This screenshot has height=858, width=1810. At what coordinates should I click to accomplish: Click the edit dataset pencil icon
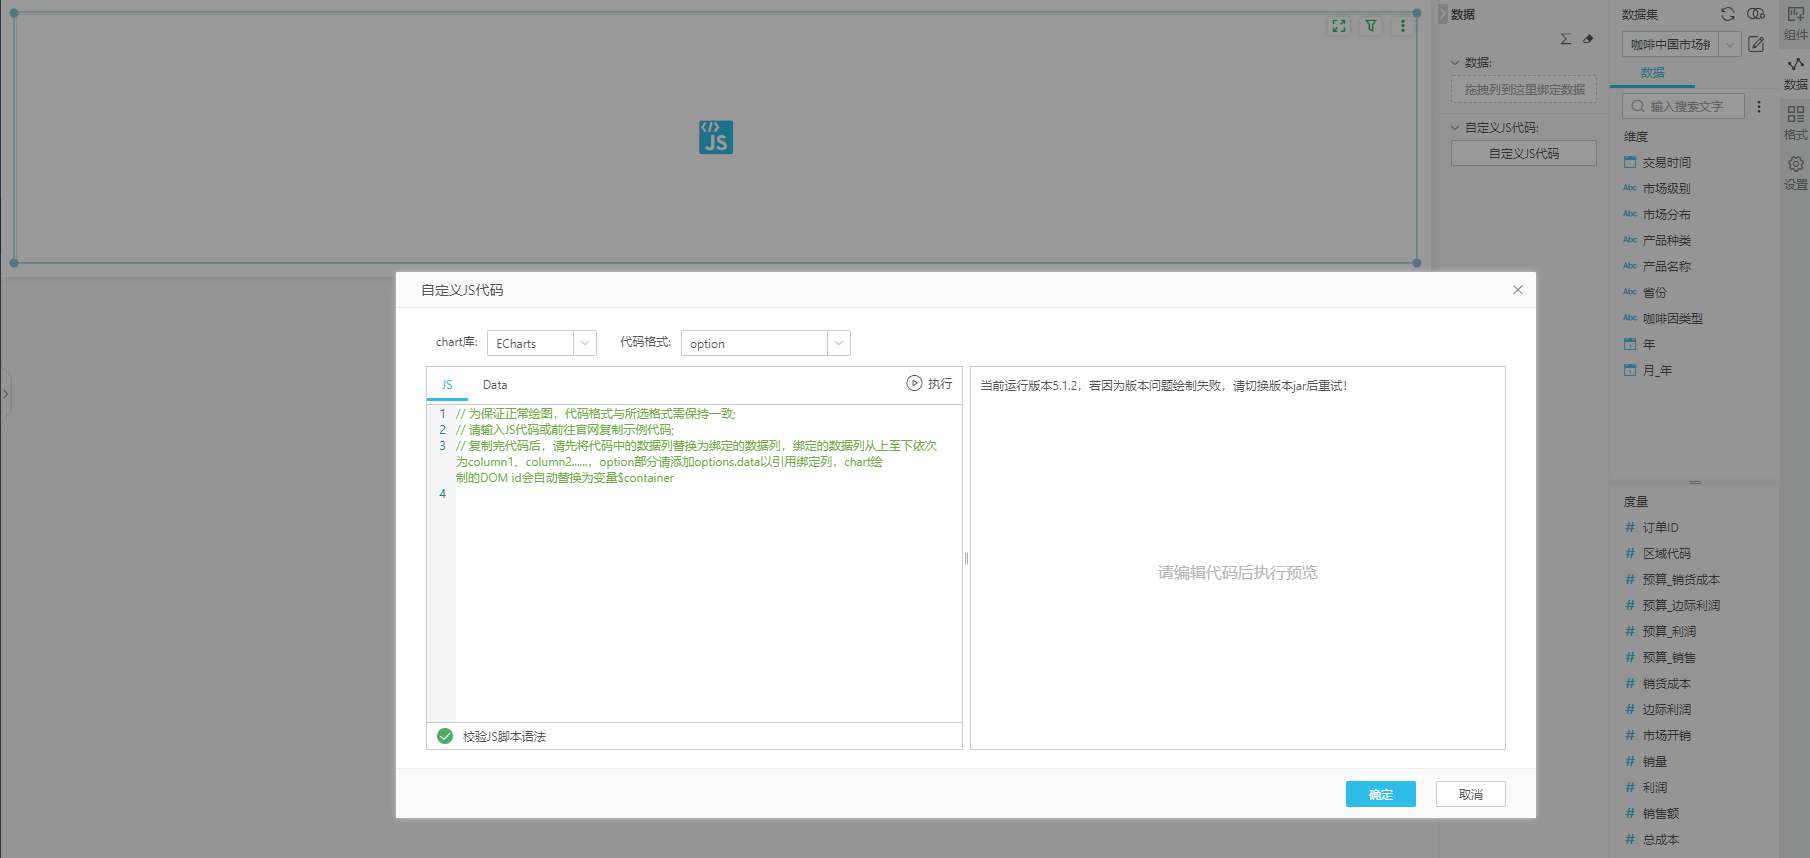(x=1756, y=44)
